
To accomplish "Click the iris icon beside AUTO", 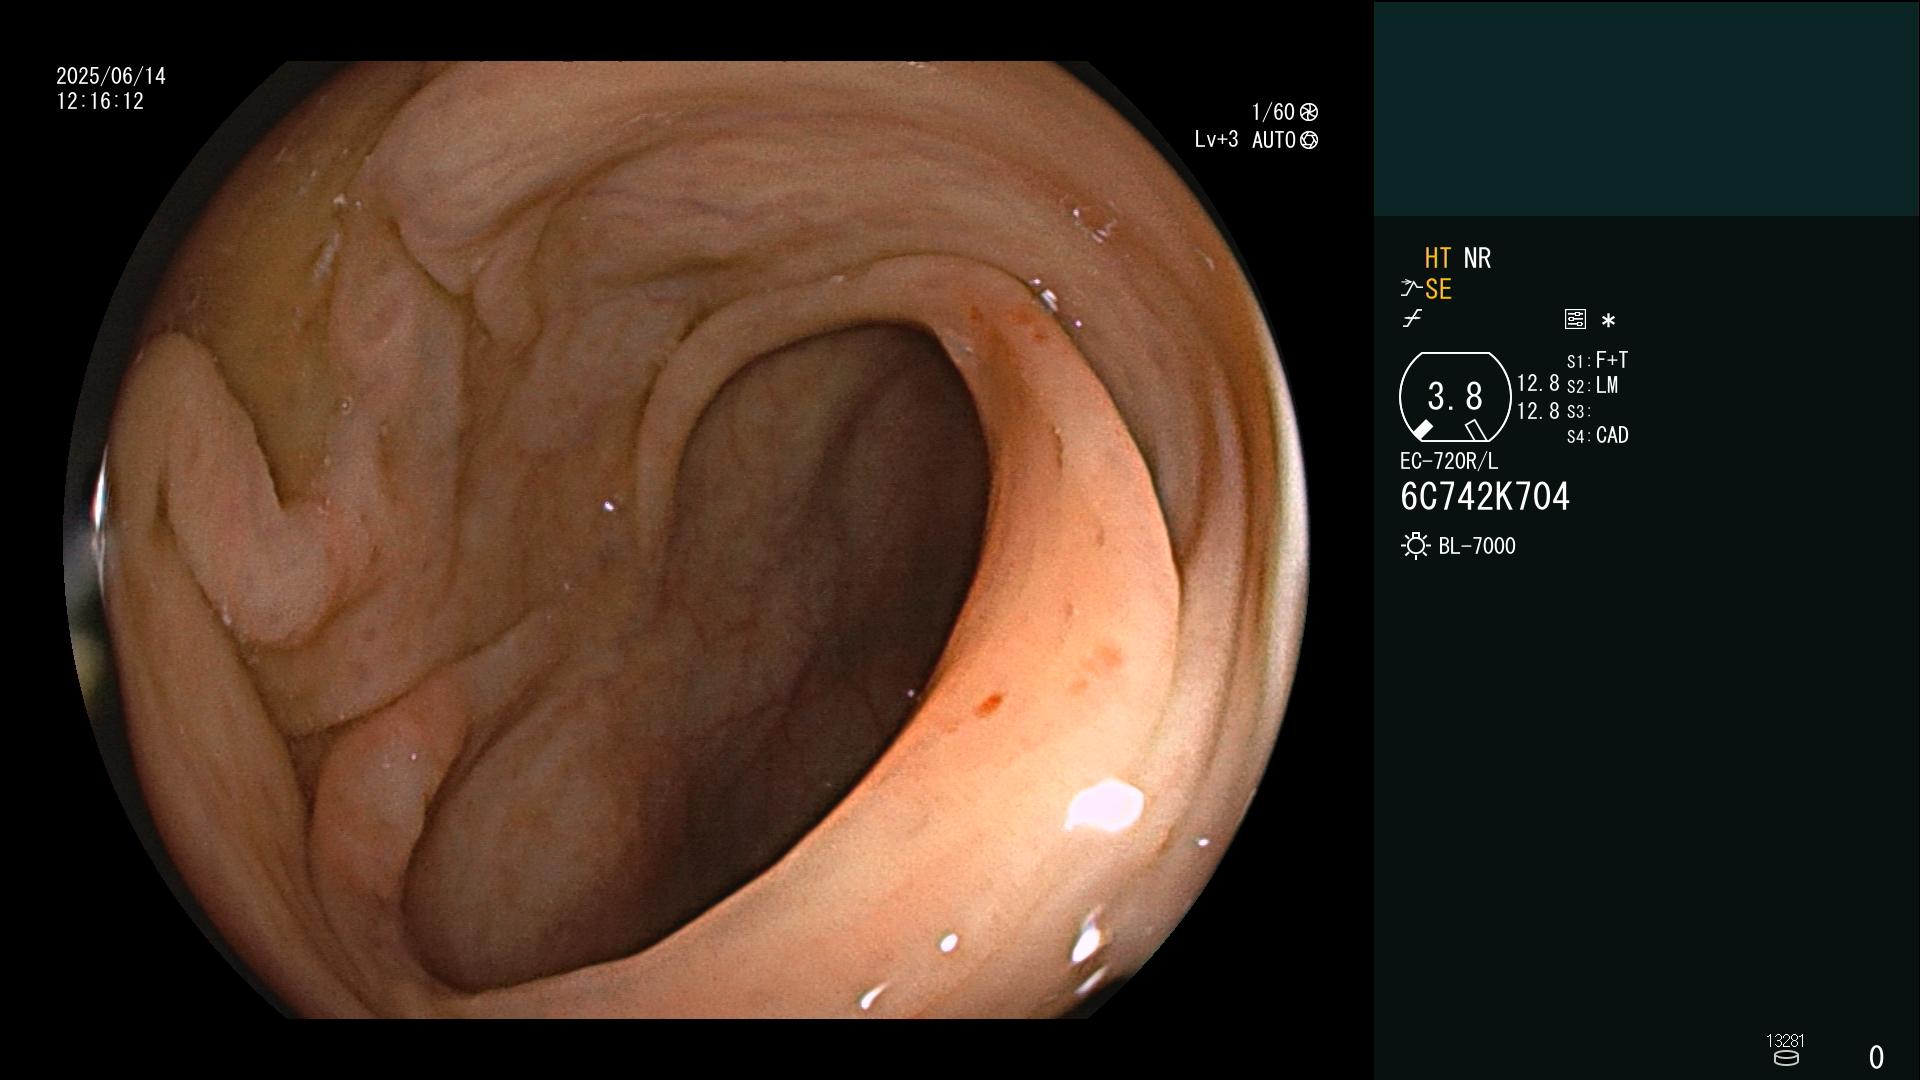I will click(1309, 141).
